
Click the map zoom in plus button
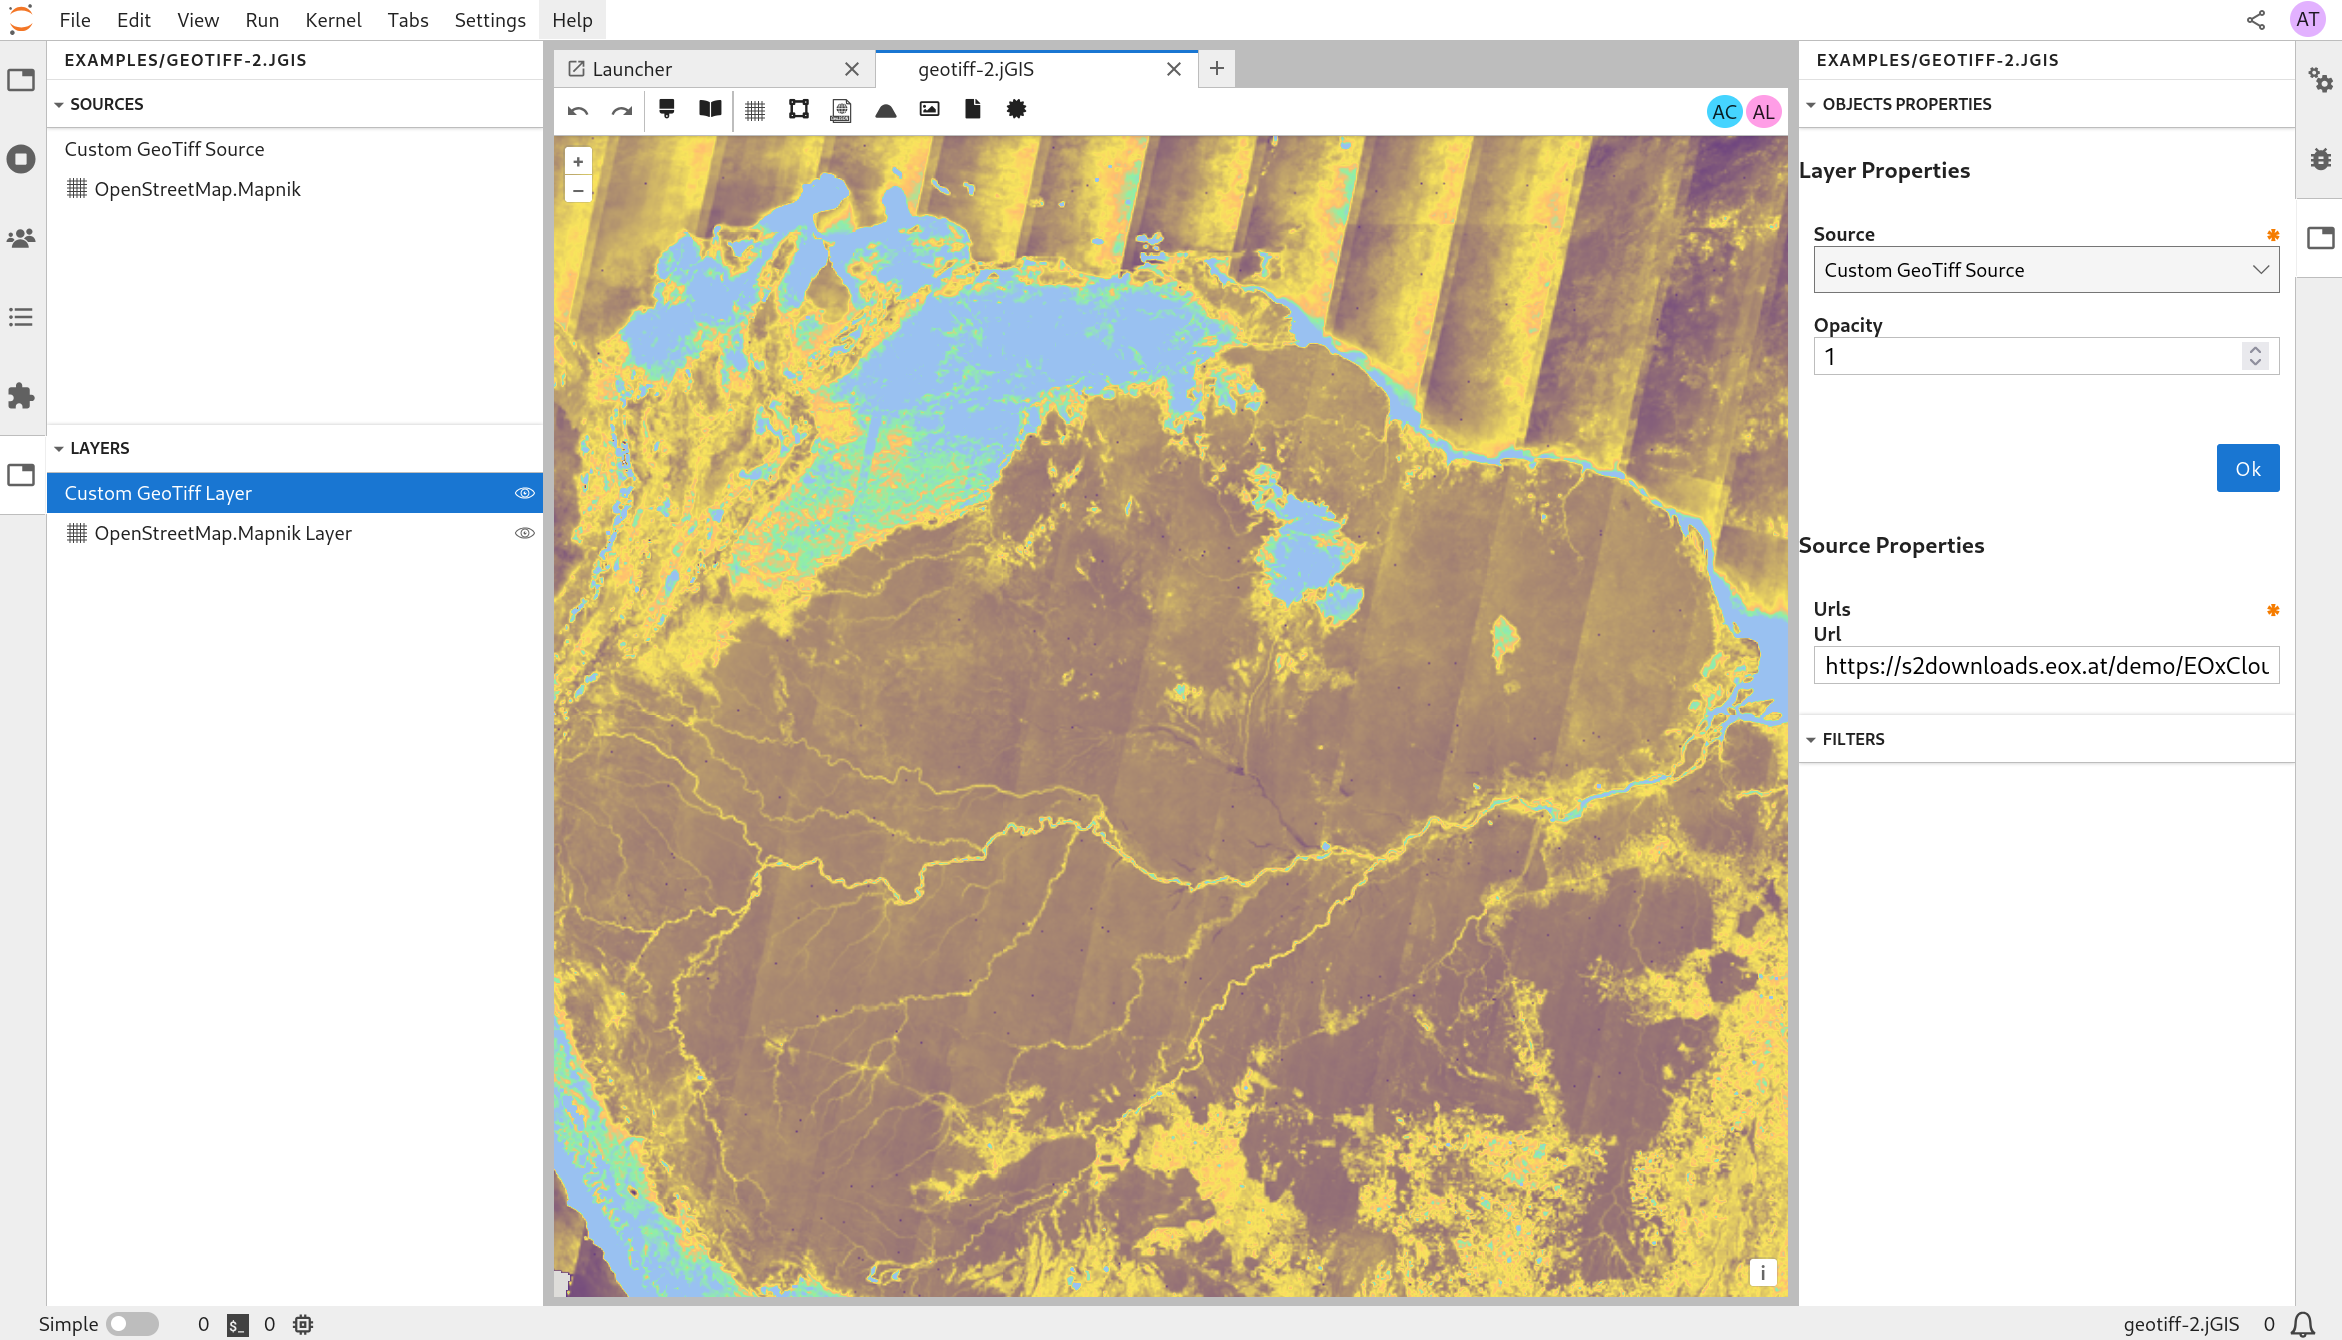(578, 161)
